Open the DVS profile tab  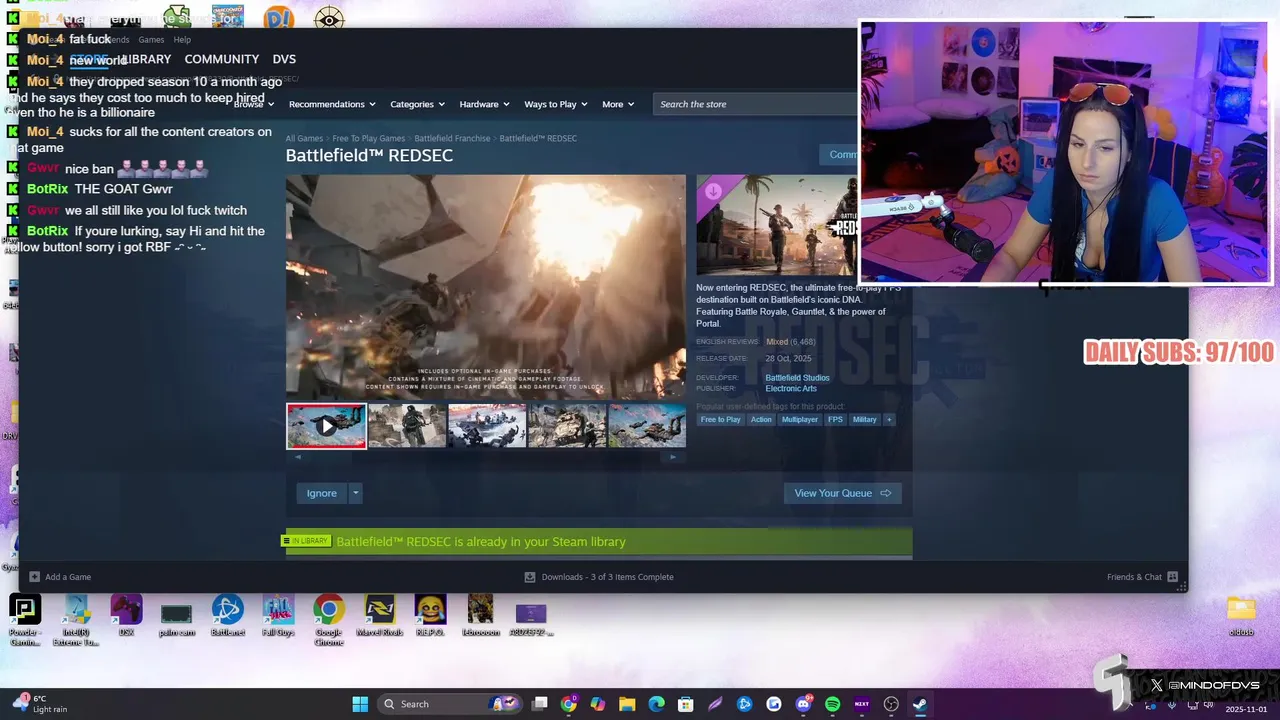click(x=284, y=59)
